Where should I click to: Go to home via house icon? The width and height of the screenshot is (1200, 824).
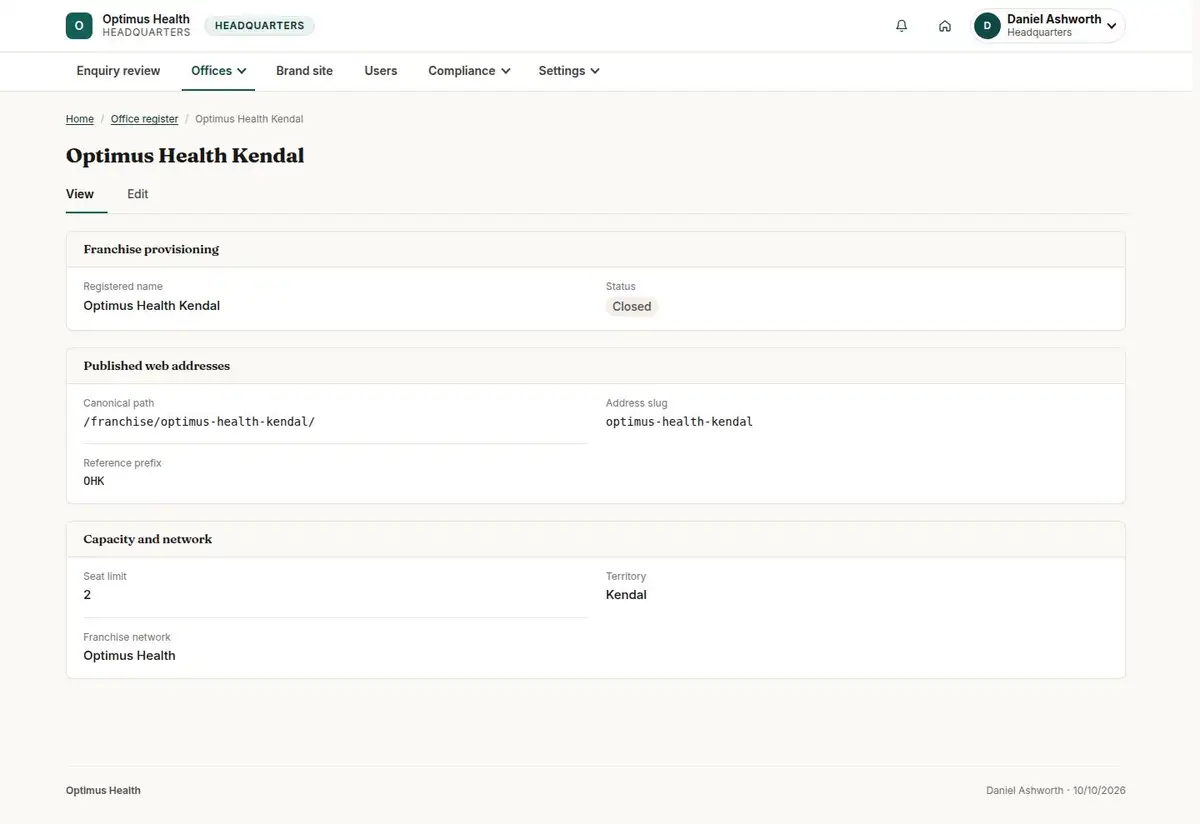click(x=945, y=26)
